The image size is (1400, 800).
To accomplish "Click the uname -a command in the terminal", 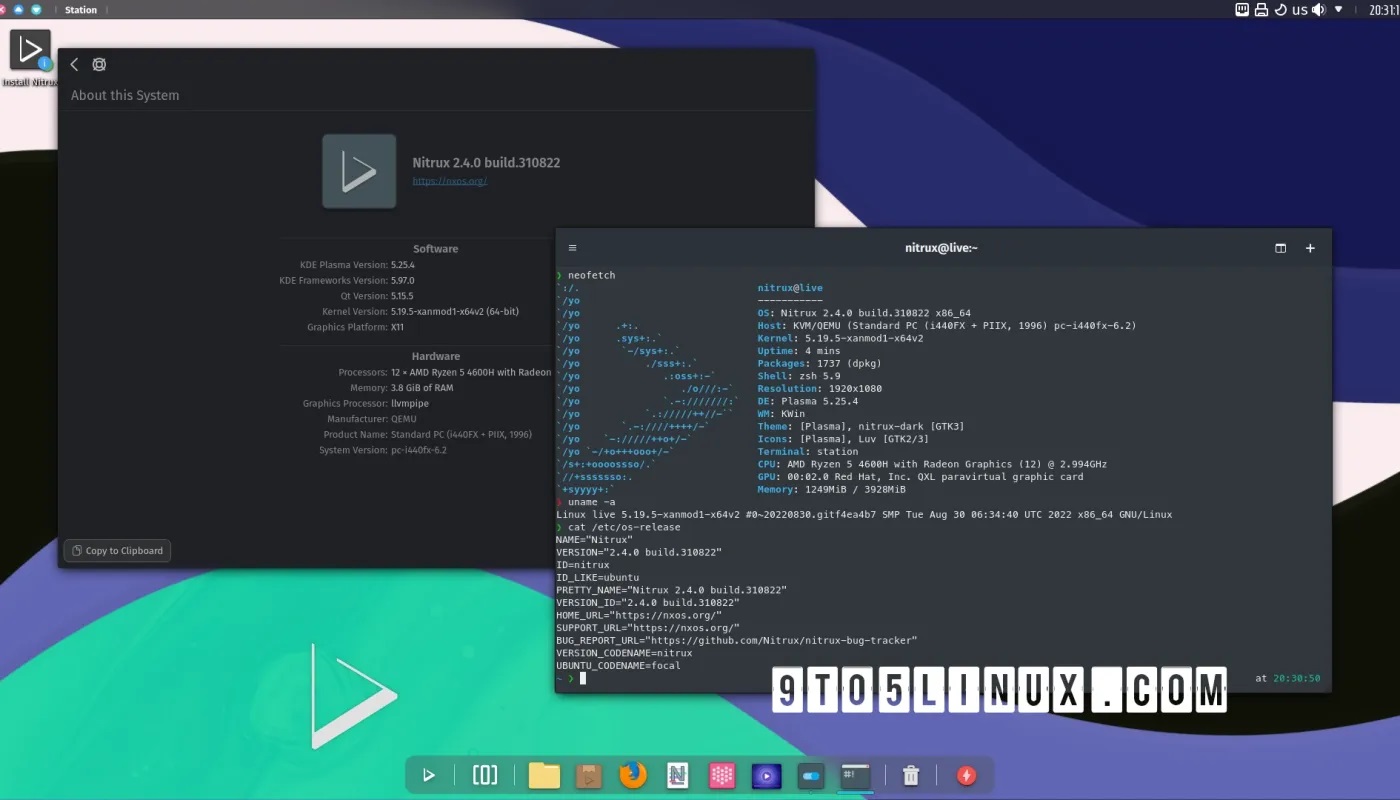I will click(x=592, y=502).
